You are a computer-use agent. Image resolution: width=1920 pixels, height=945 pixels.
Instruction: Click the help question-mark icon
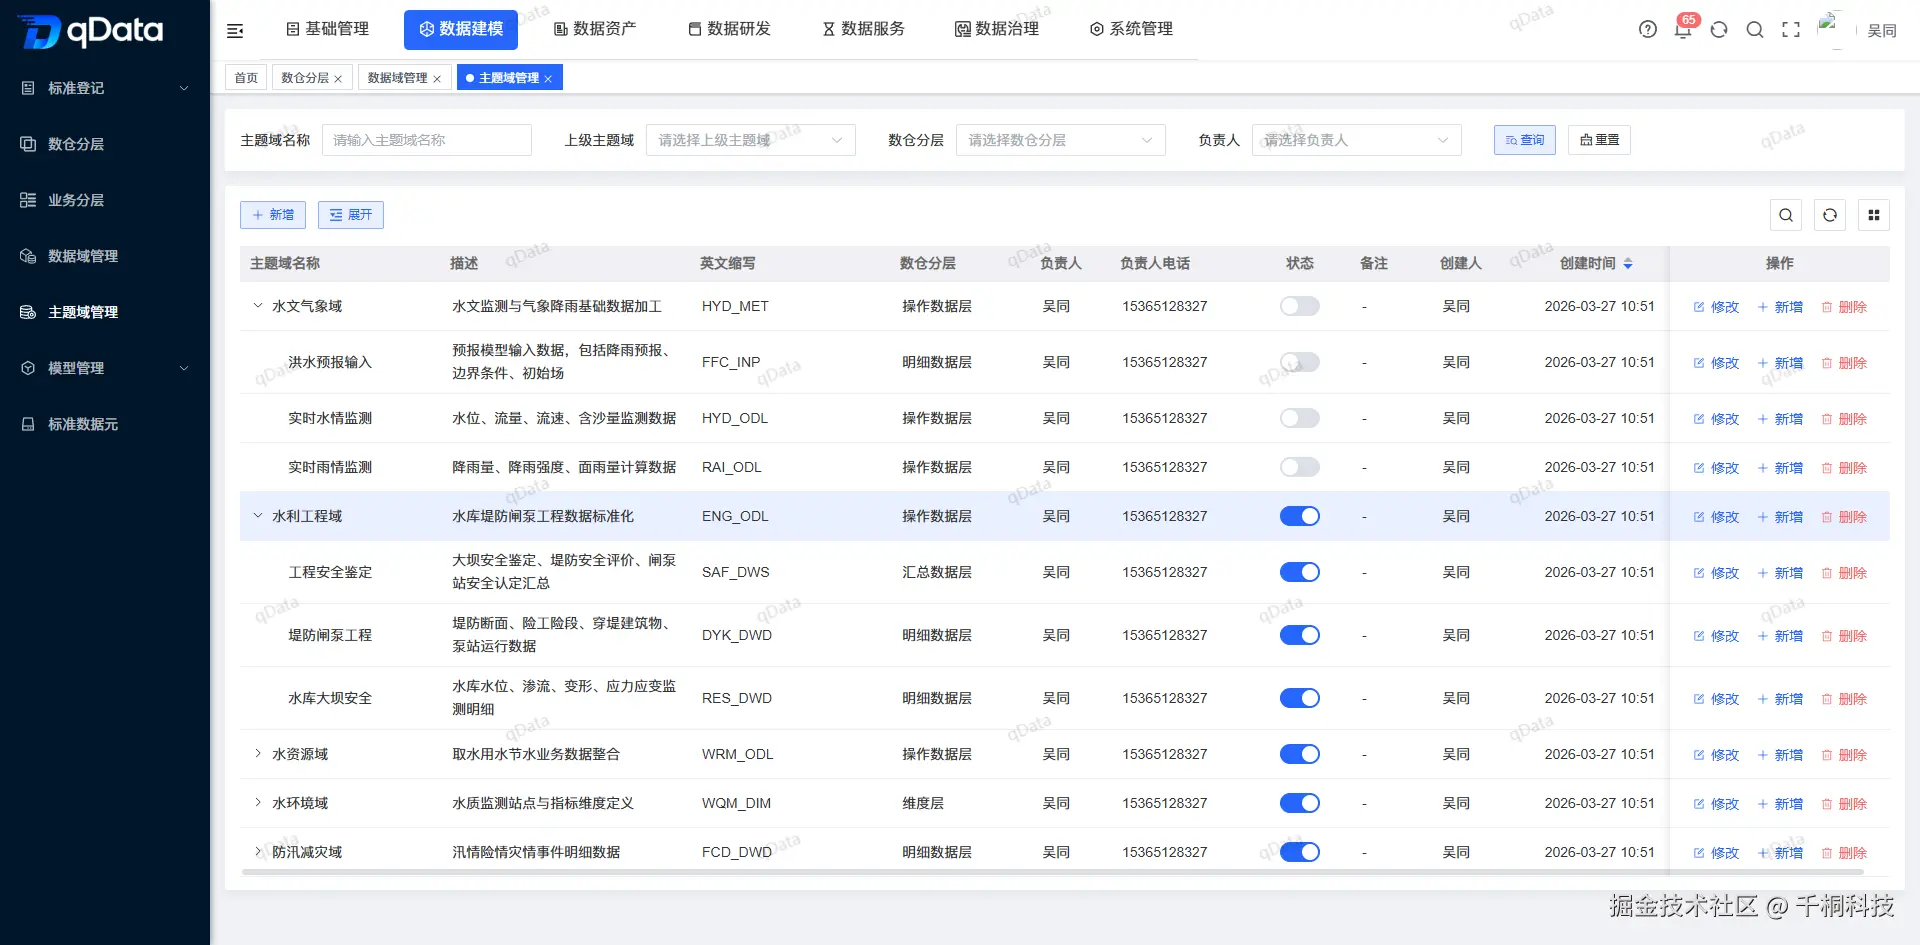point(1647,30)
